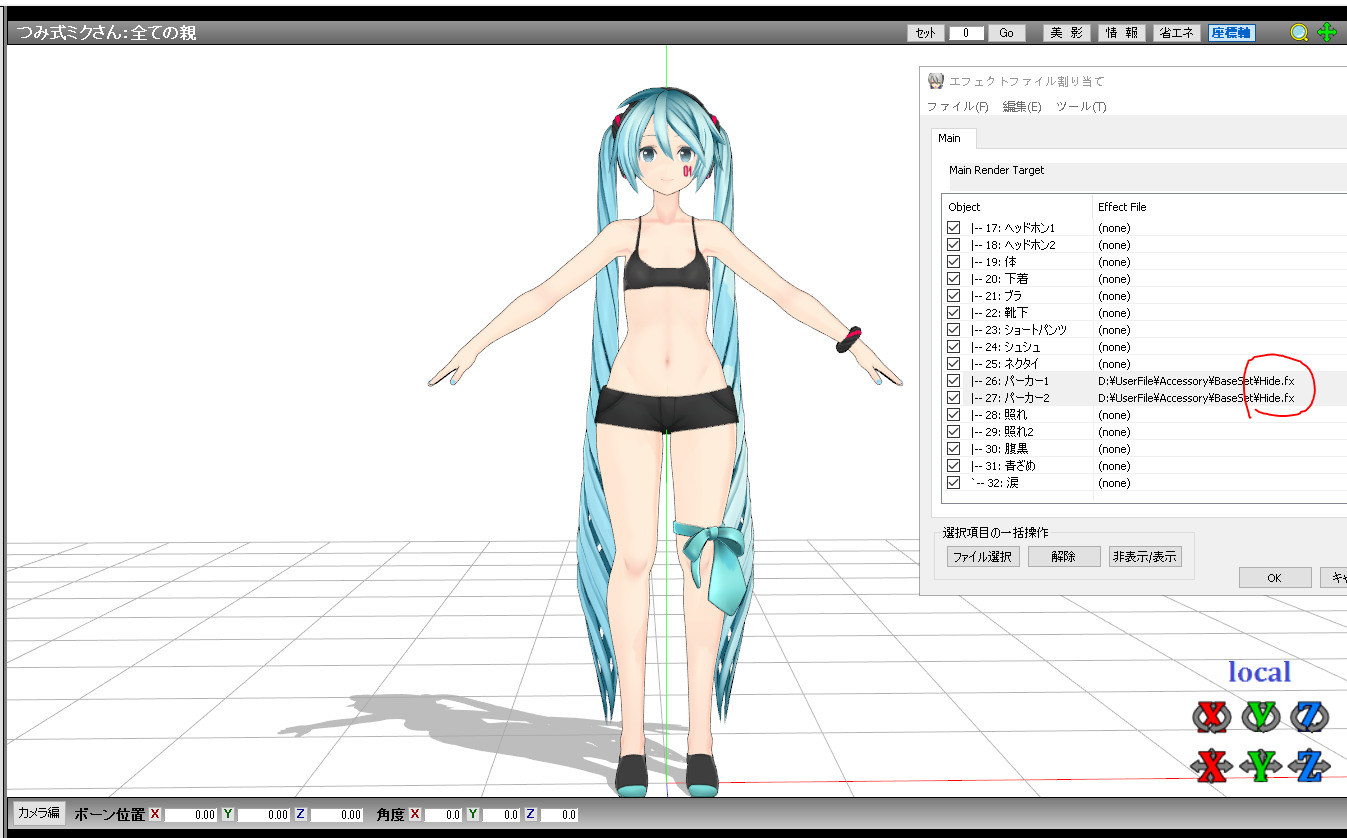This screenshot has height=838, width=1347.
Task: Open the ツール(T) menu
Action: pos(1081,107)
